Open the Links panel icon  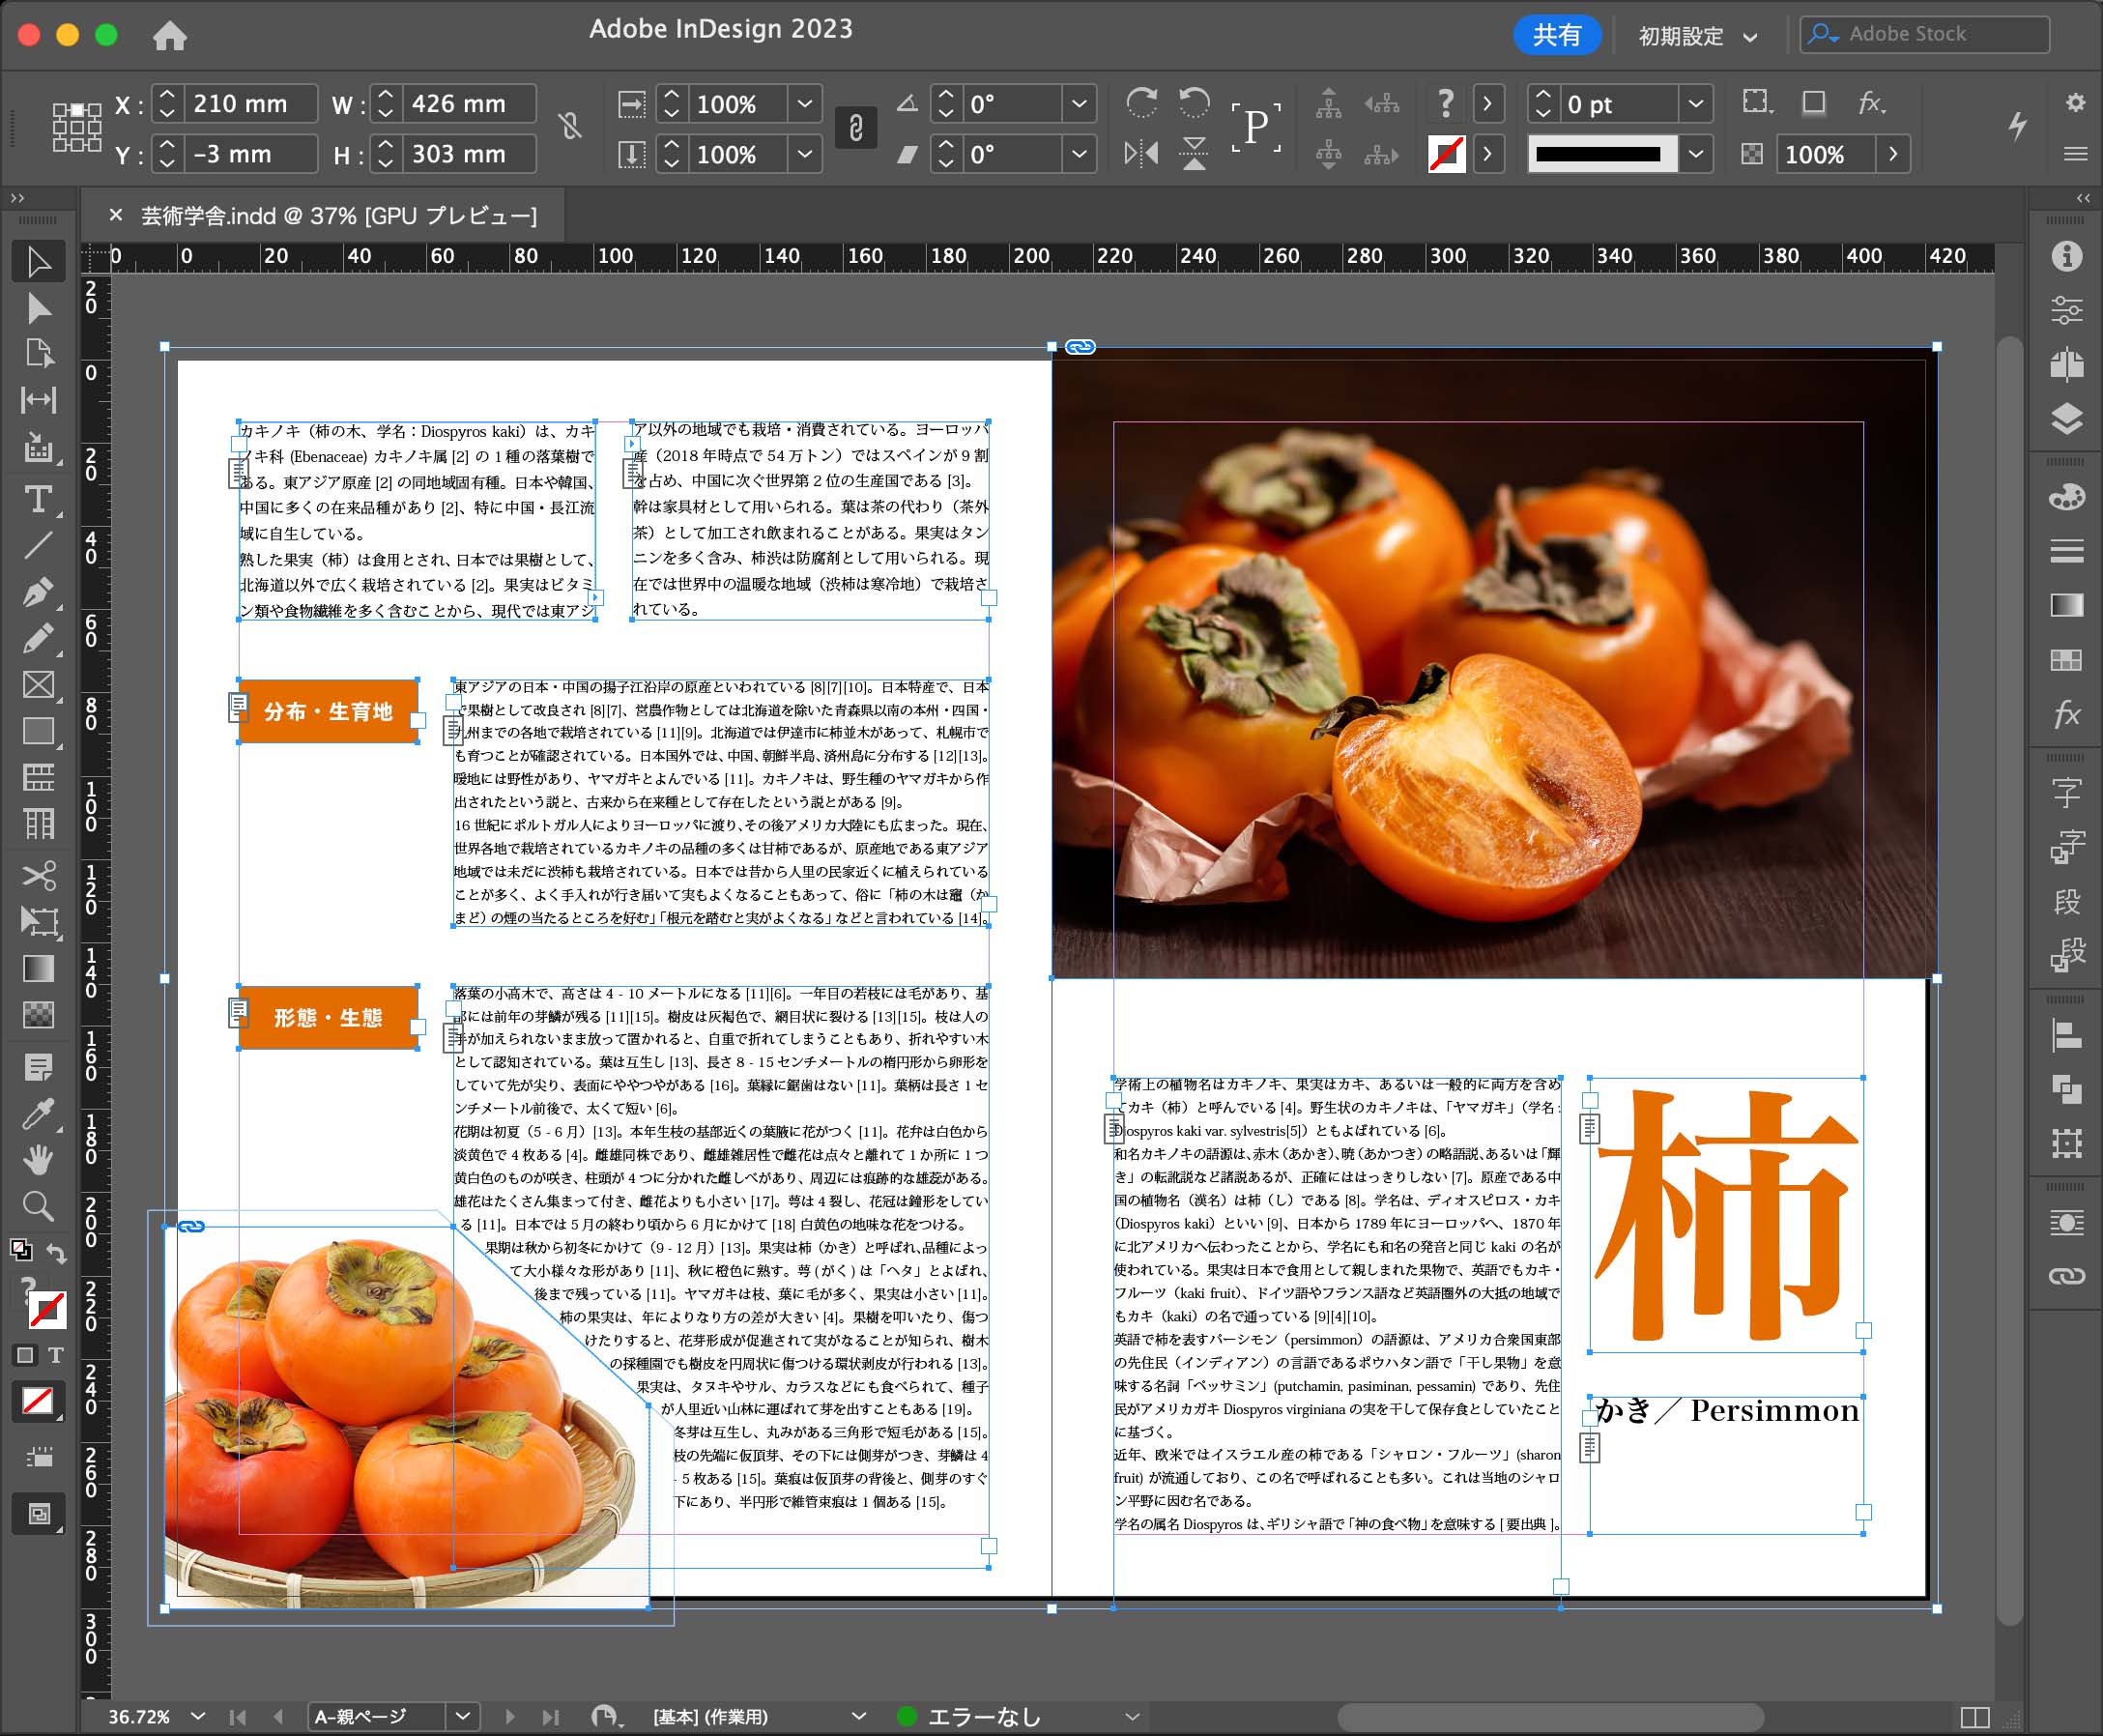pyautogui.click(x=2066, y=1276)
